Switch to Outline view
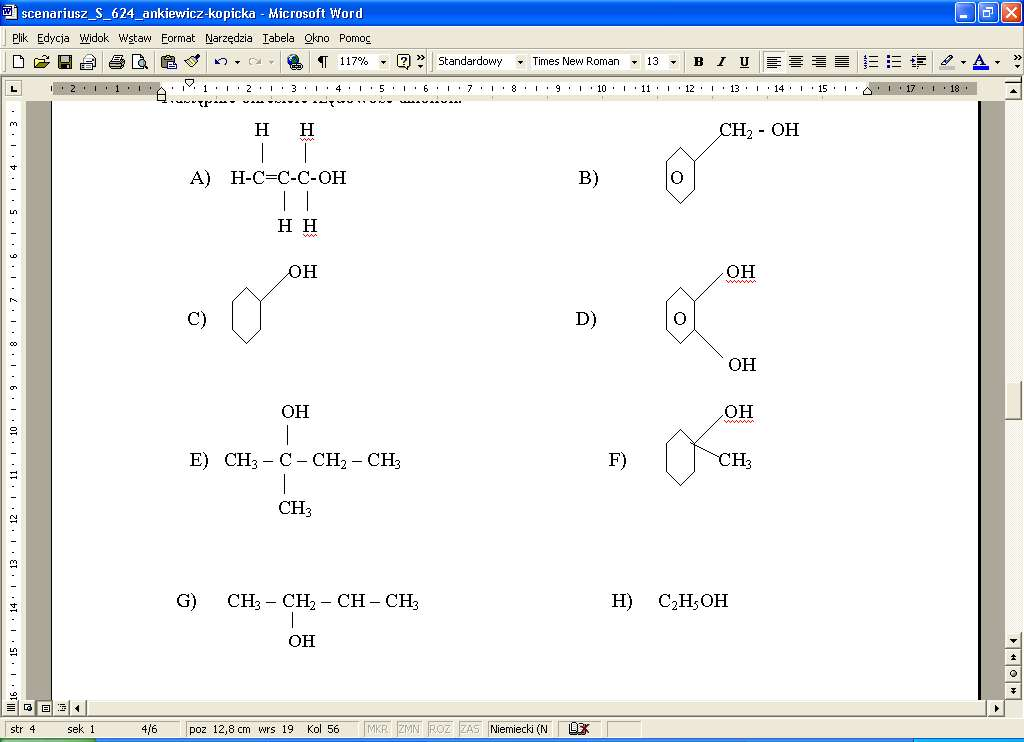 click(62, 707)
